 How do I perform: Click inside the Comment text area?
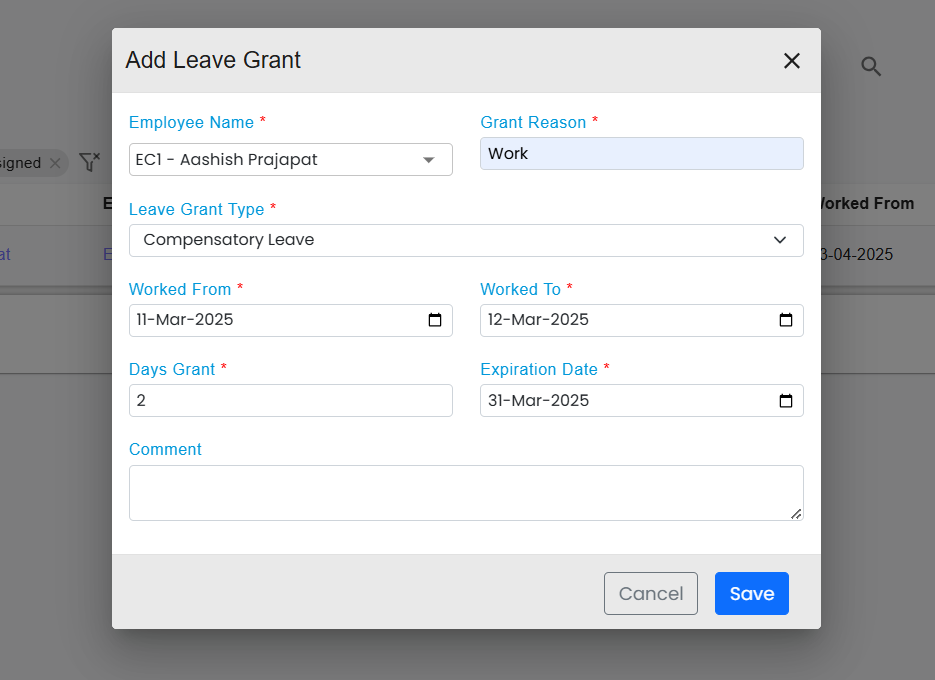tap(465, 492)
